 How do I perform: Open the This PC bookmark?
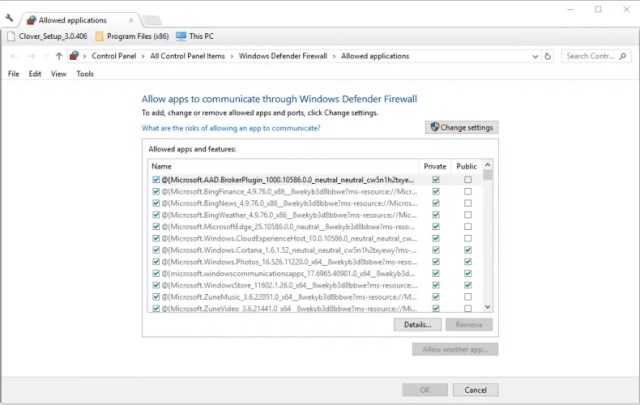point(195,36)
